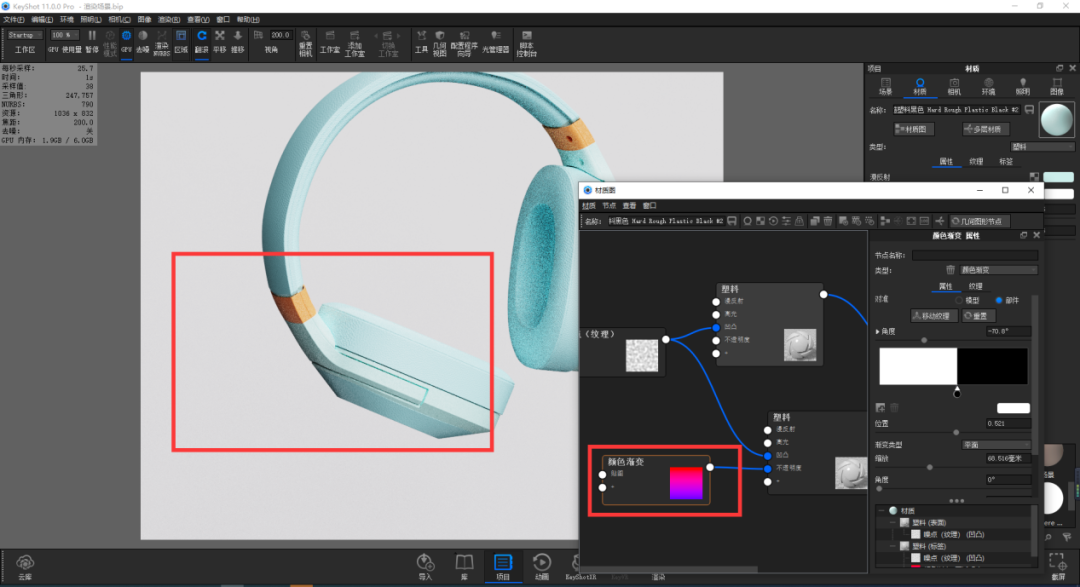
Task: Open the 节点 menu in Material Graph window
Action: [609, 206]
